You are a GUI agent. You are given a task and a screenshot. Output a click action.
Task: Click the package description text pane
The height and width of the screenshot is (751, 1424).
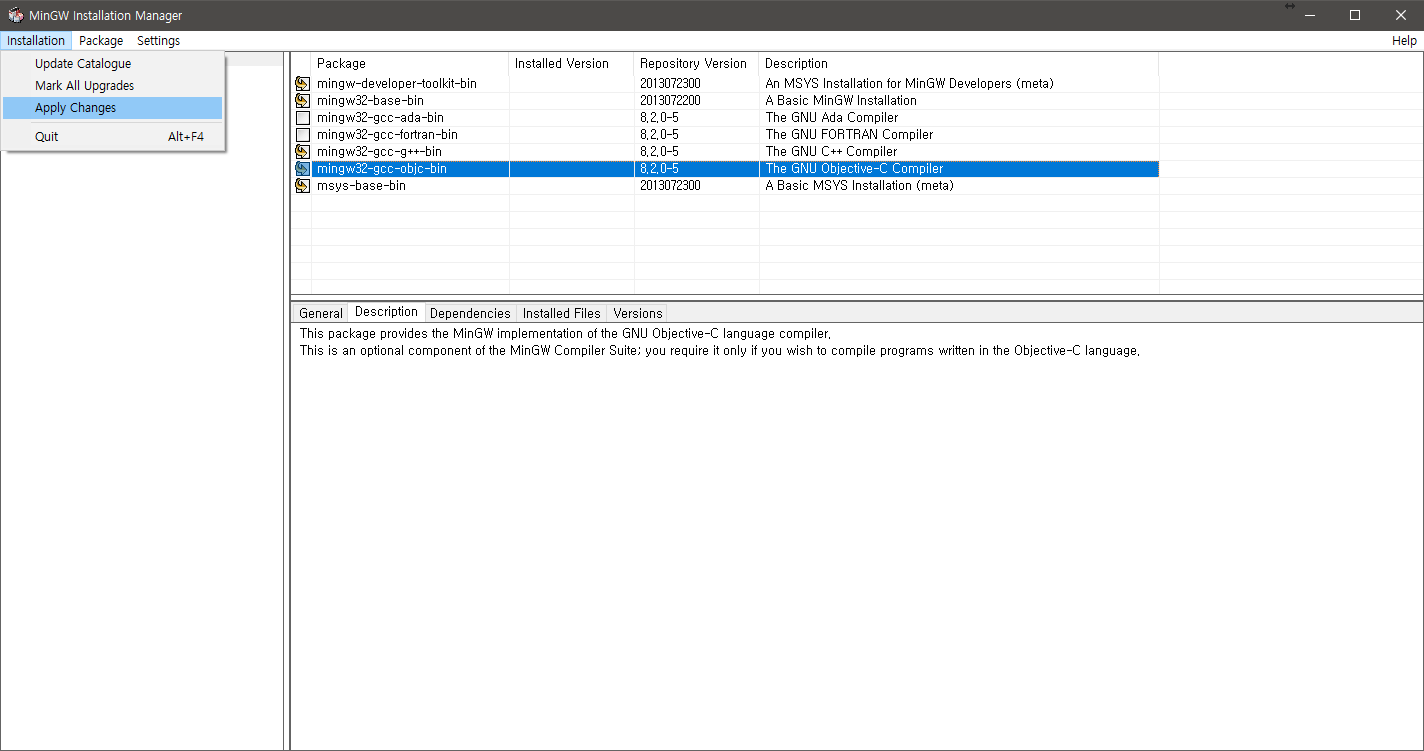pos(857,536)
